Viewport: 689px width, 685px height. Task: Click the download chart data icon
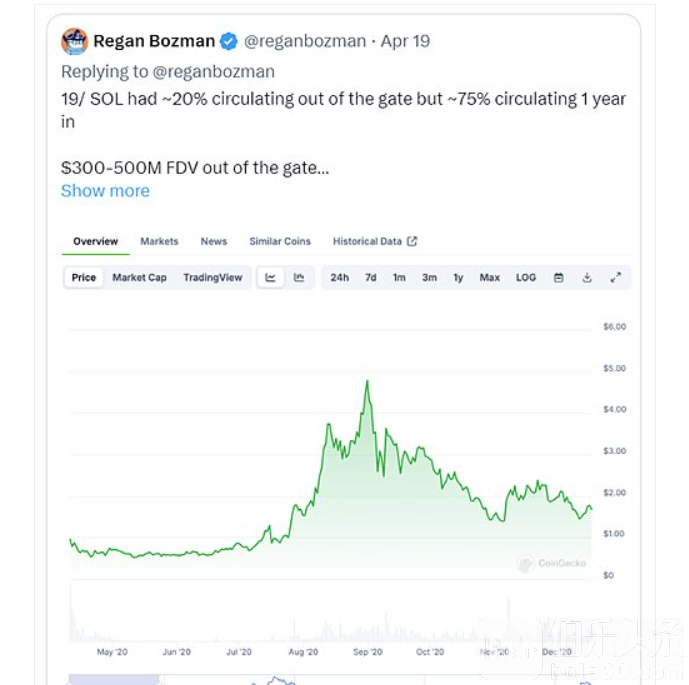(x=587, y=278)
